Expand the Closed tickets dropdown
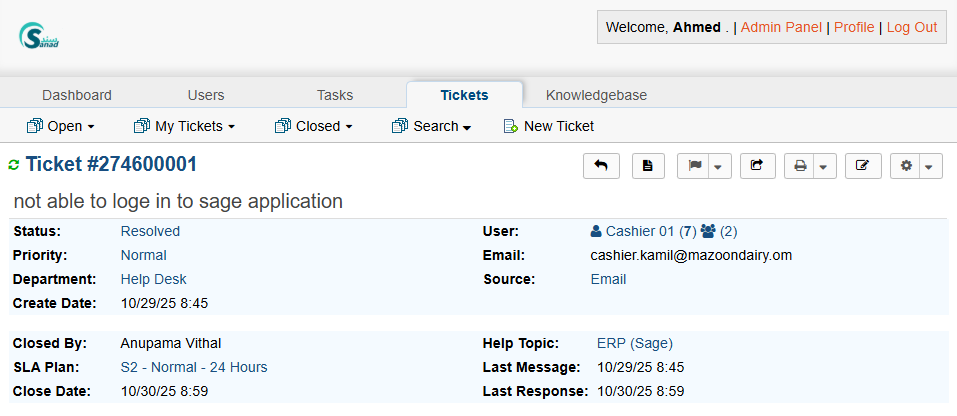Image resolution: width=957 pixels, height=416 pixels. click(314, 126)
